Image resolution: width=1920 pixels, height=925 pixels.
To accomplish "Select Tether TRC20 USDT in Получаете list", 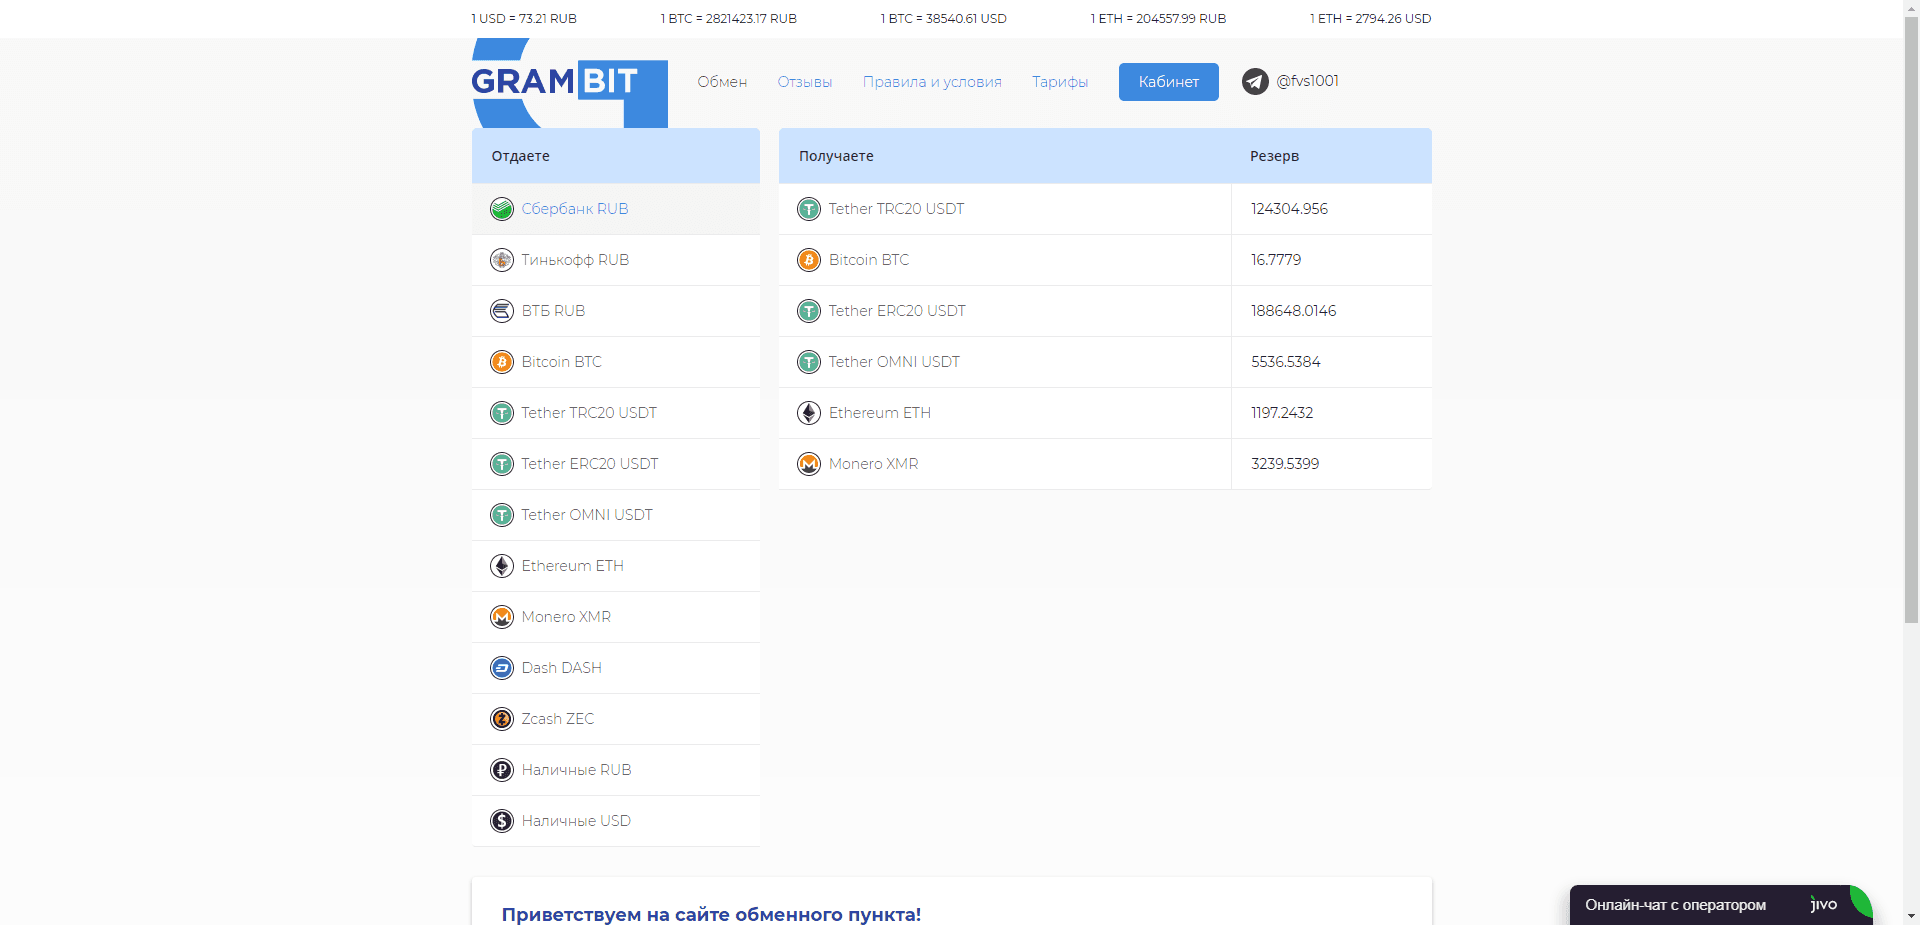I will click(x=895, y=209).
